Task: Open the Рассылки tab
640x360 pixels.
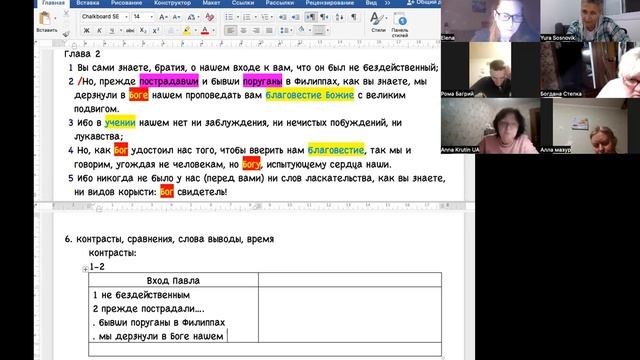Action: coord(280,3)
